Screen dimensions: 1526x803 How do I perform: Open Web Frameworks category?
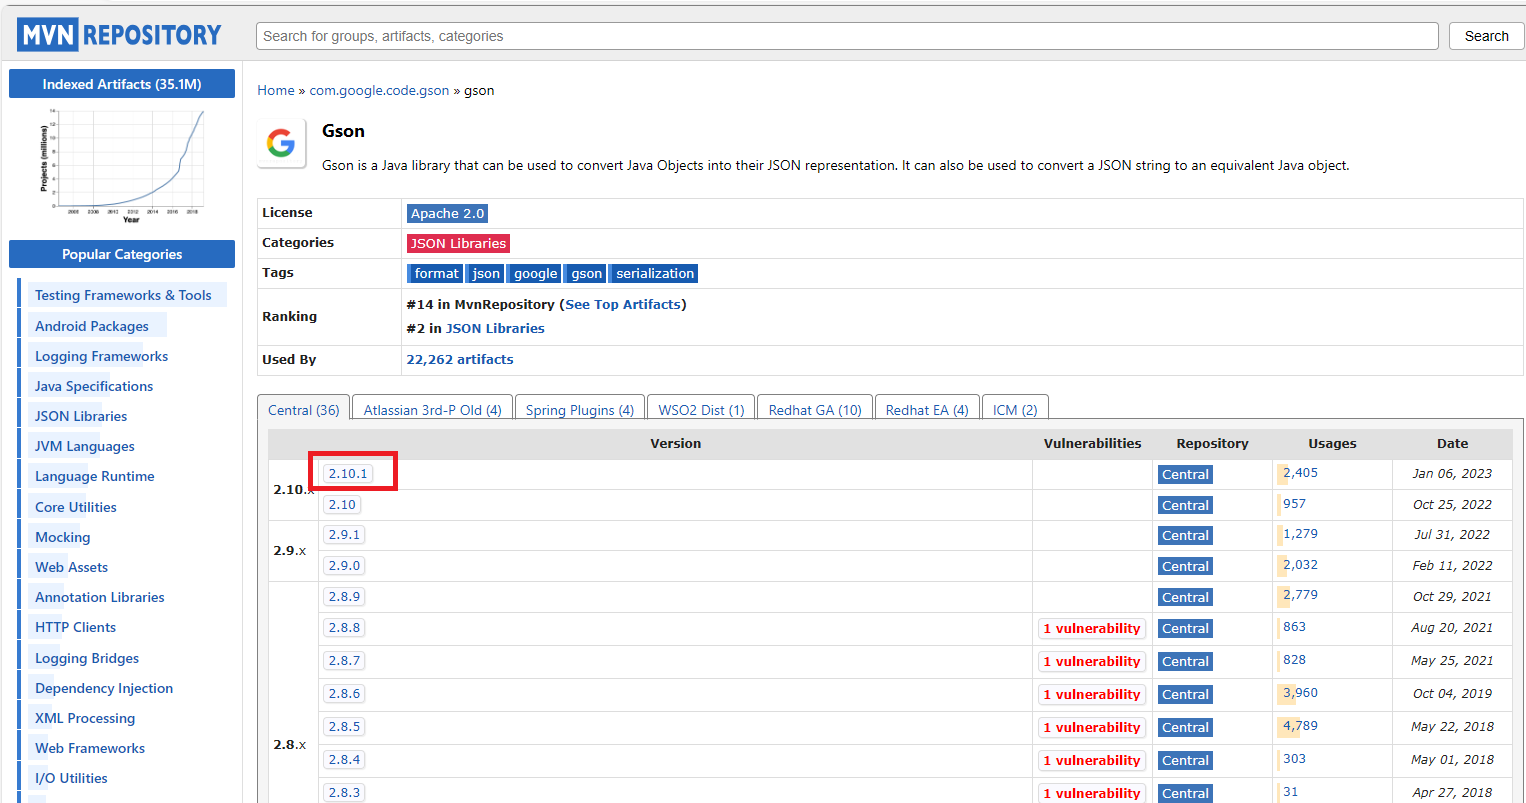coord(90,748)
